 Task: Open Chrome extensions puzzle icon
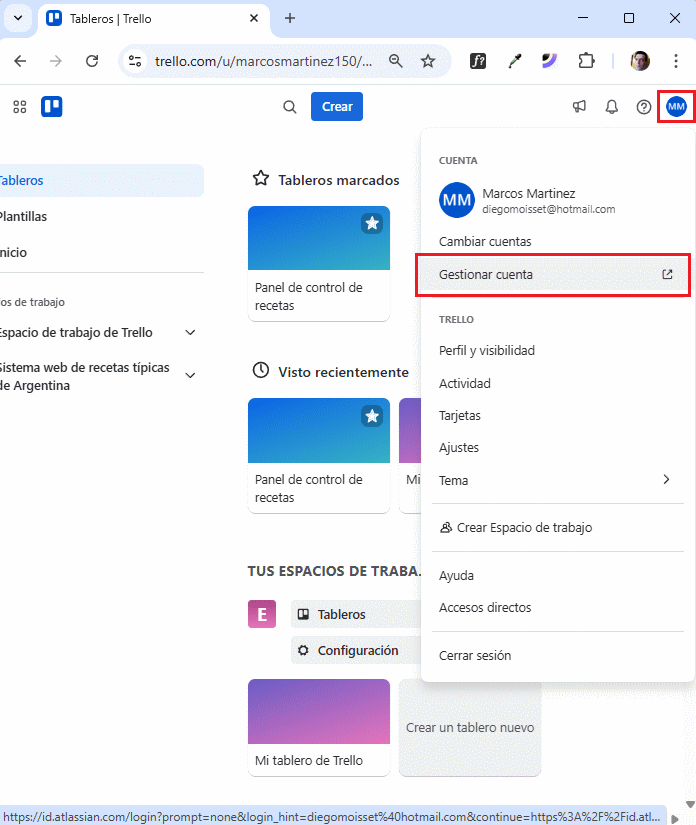[x=587, y=61]
